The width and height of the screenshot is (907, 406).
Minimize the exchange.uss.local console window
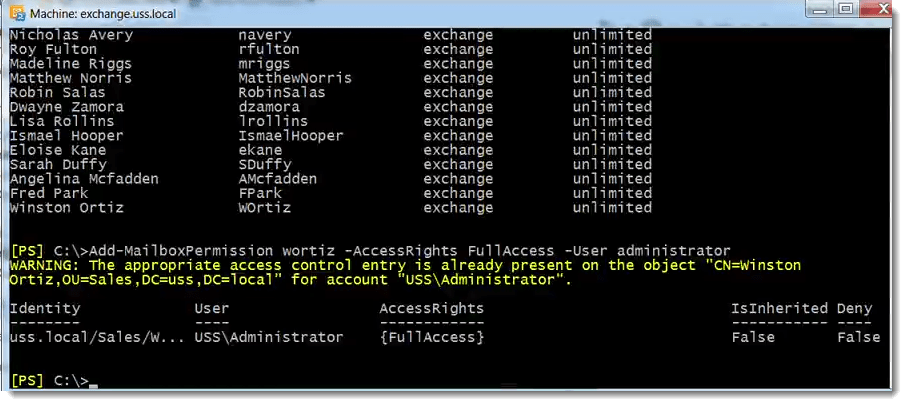click(820, 9)
